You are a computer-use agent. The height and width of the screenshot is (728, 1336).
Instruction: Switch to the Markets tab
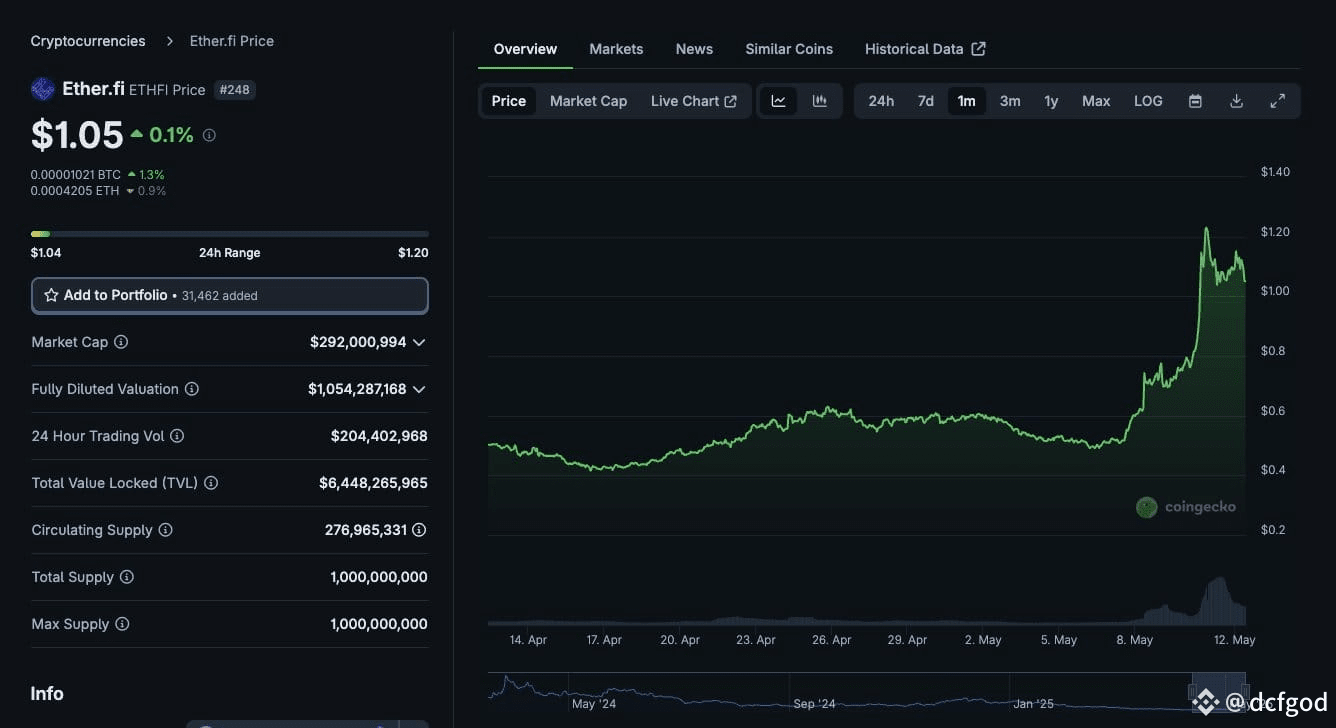click(x=616, y=49)
